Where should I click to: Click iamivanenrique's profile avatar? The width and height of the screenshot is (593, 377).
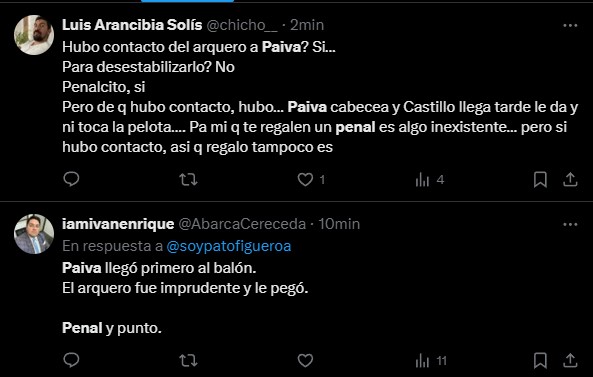point(34,234)
